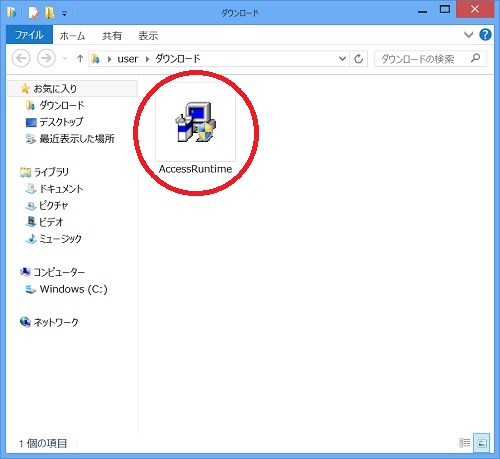The width and height of the screenshot is (500, 459).
Task: Click the new folder quick access icon
Action: click(x=50, y=13)
